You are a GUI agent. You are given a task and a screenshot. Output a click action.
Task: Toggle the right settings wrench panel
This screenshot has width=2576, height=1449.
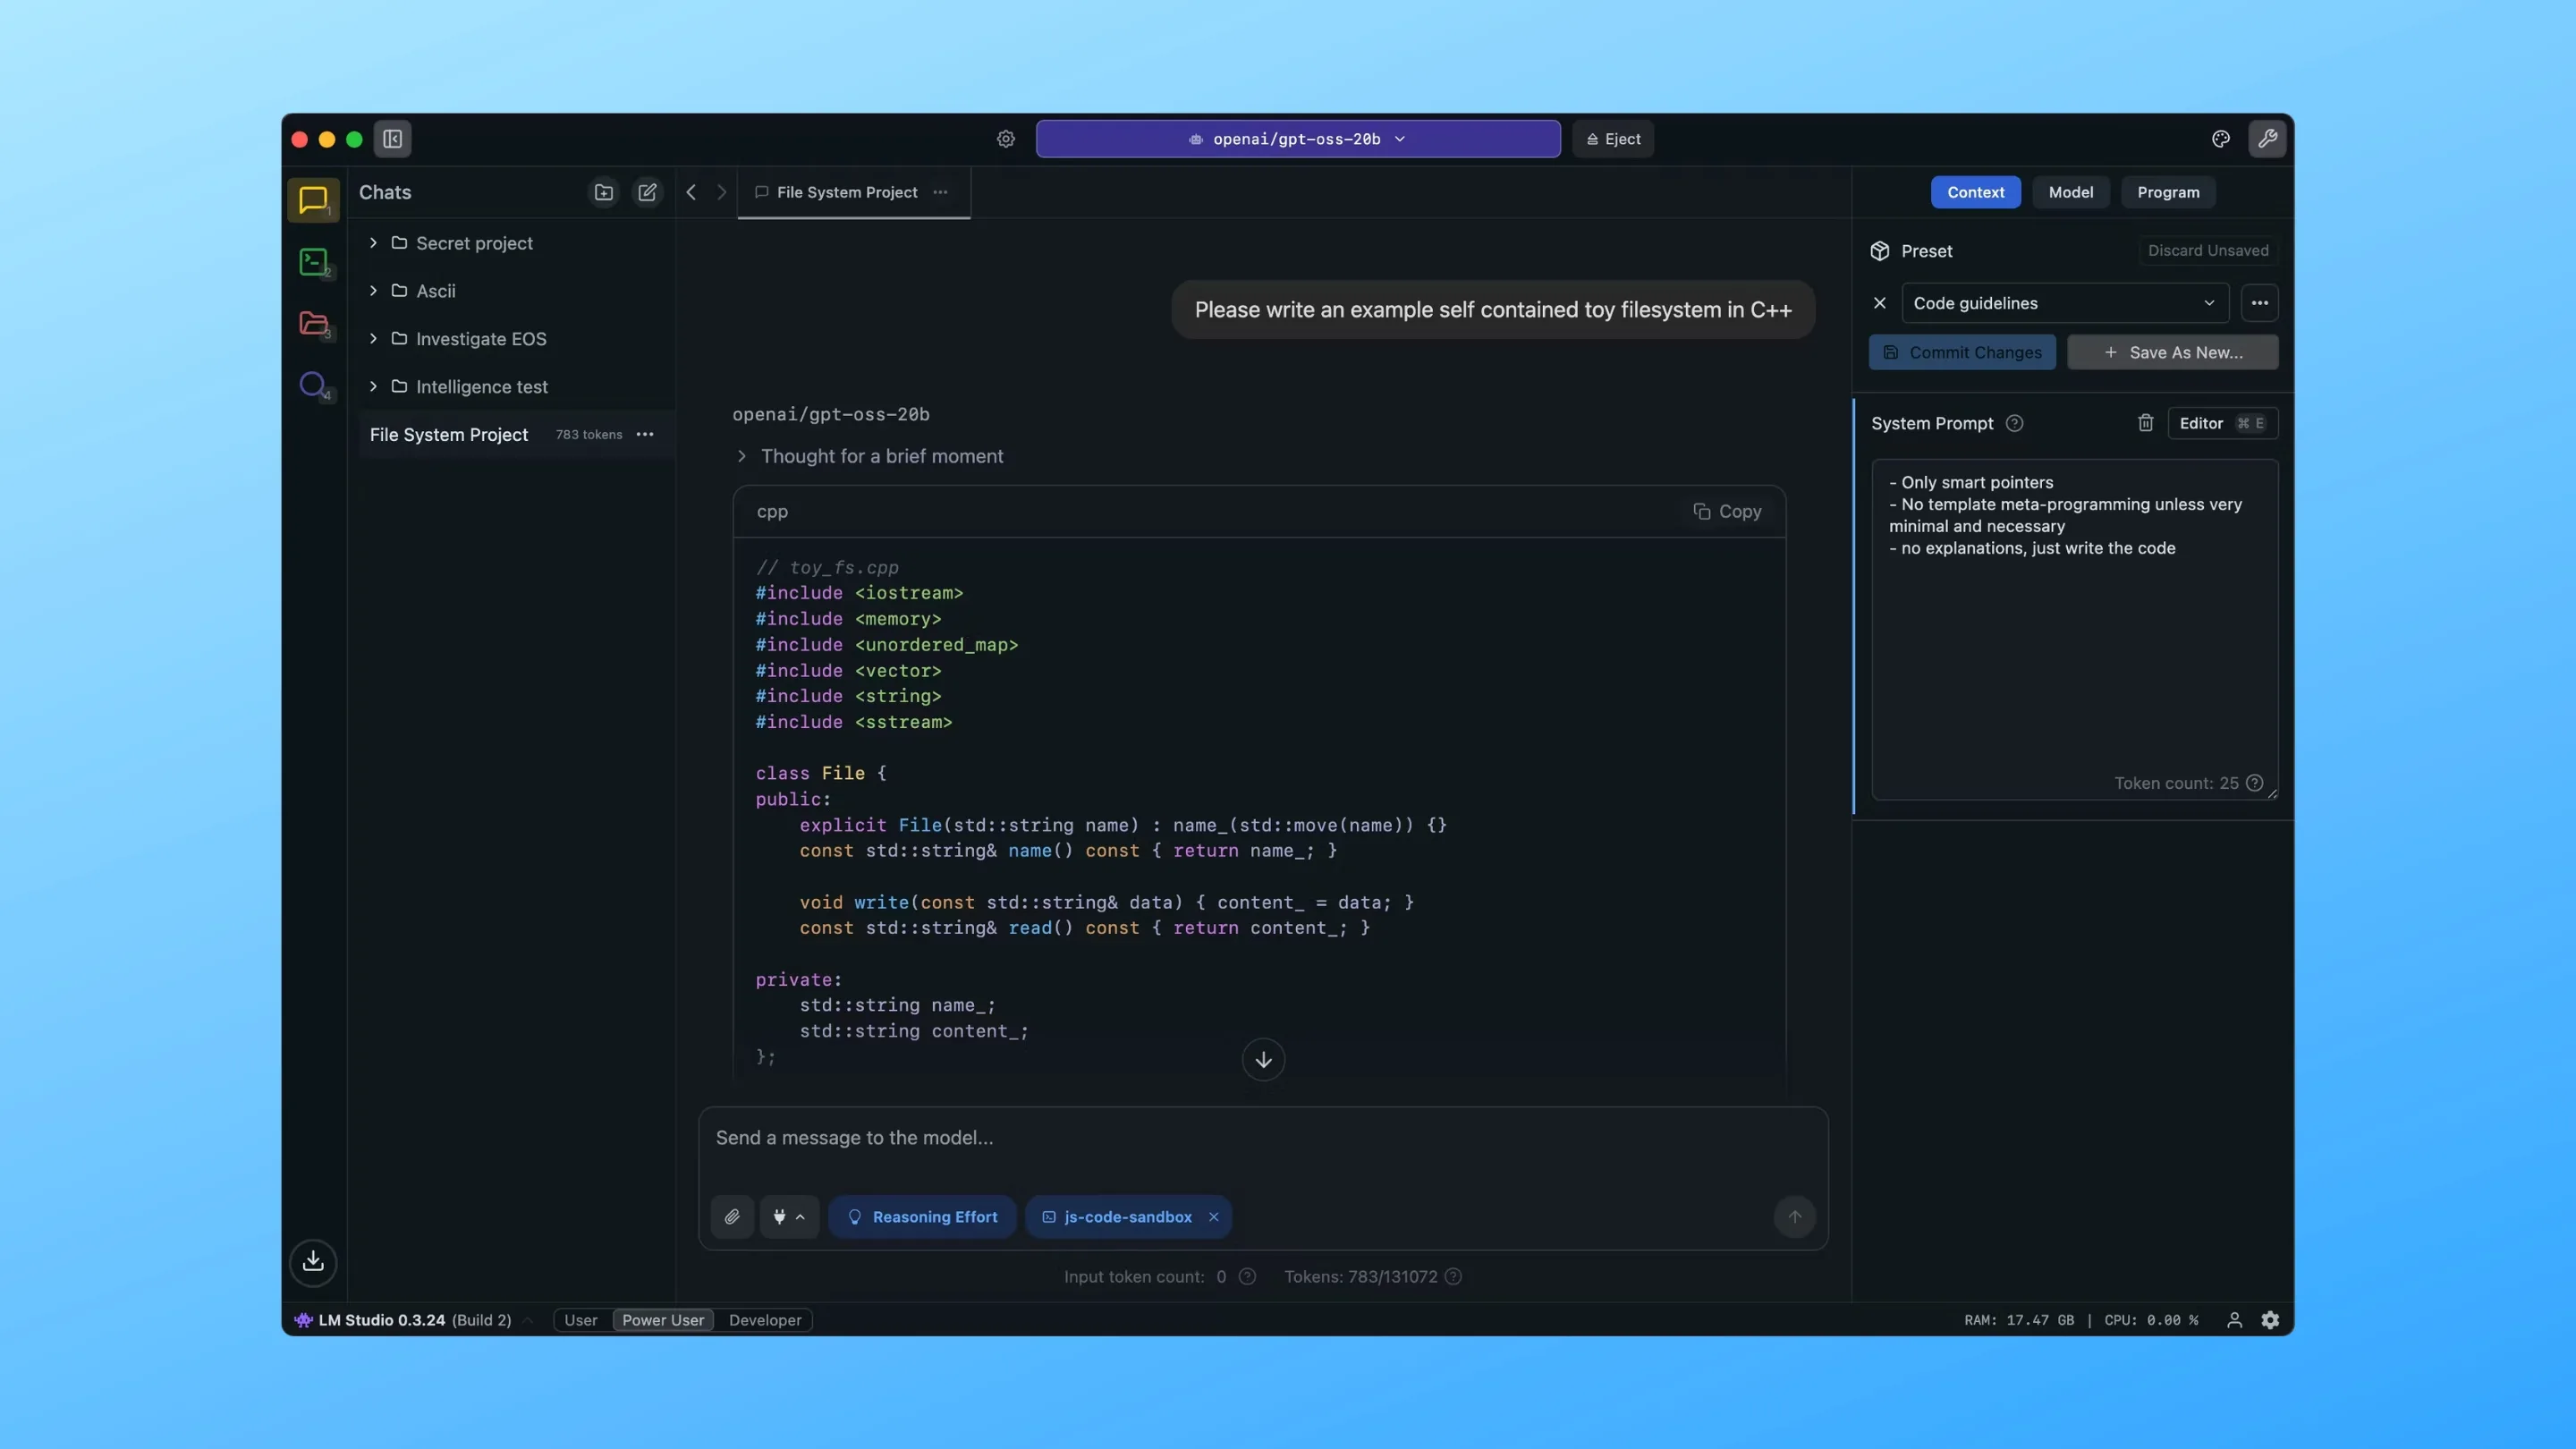pyautogui.click(x=2267, y=139)
